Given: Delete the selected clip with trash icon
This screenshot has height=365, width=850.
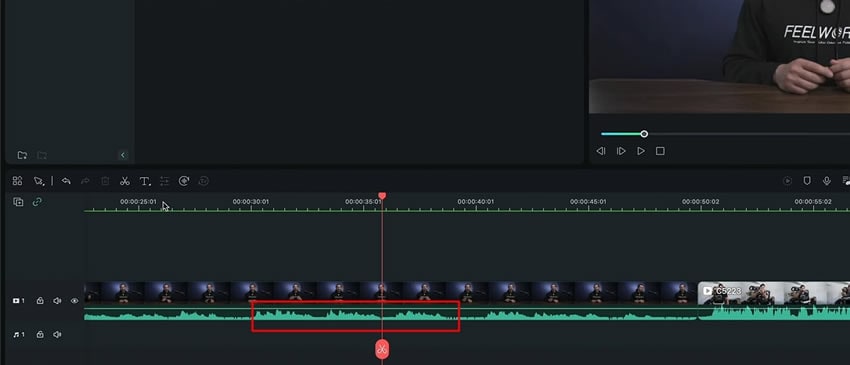Looking at the screenshot, I should [105, 181].
